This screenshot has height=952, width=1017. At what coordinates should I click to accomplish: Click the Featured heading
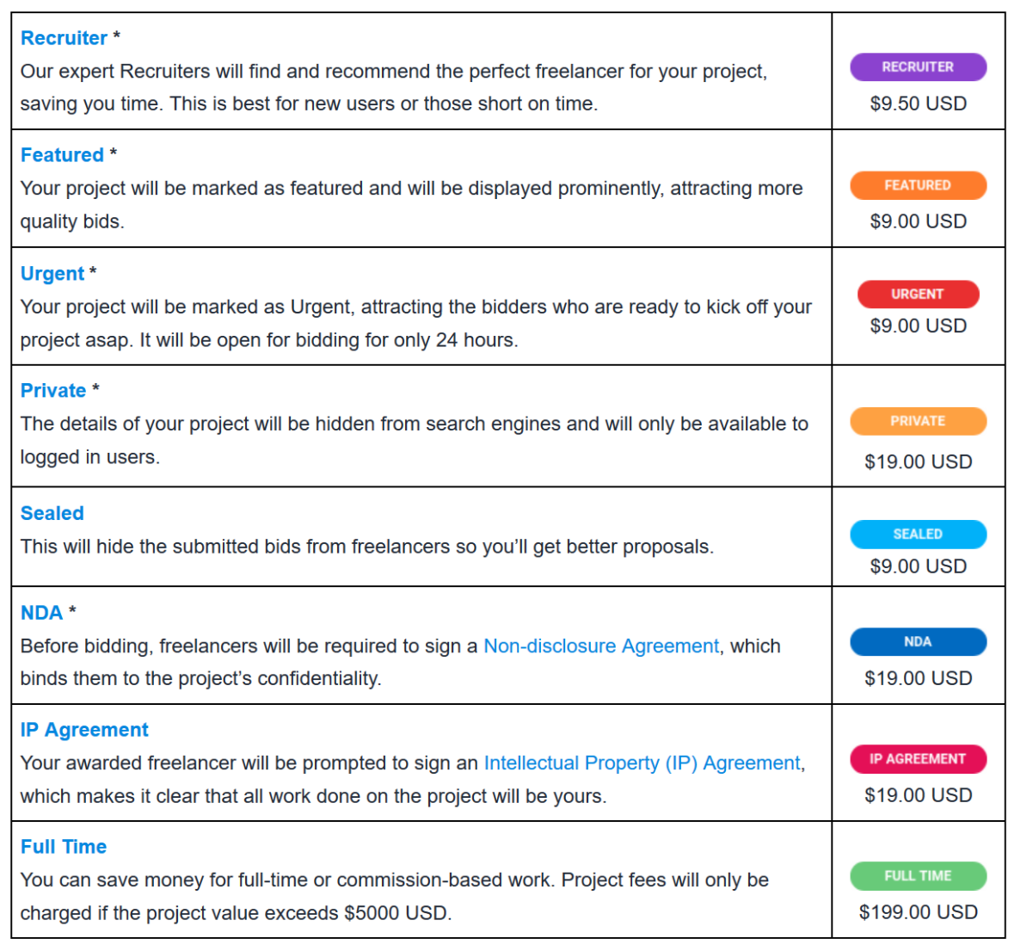(62, 155)
